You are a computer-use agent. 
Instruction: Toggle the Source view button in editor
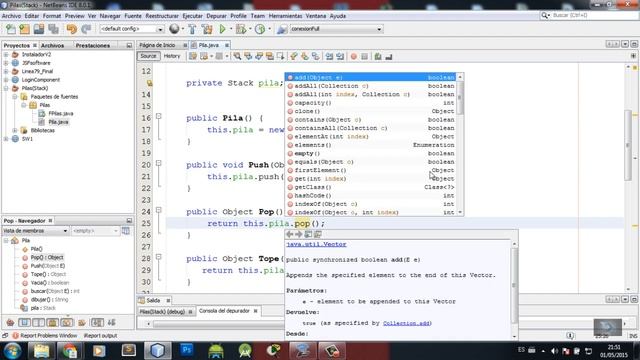click(x=149, y=56)
